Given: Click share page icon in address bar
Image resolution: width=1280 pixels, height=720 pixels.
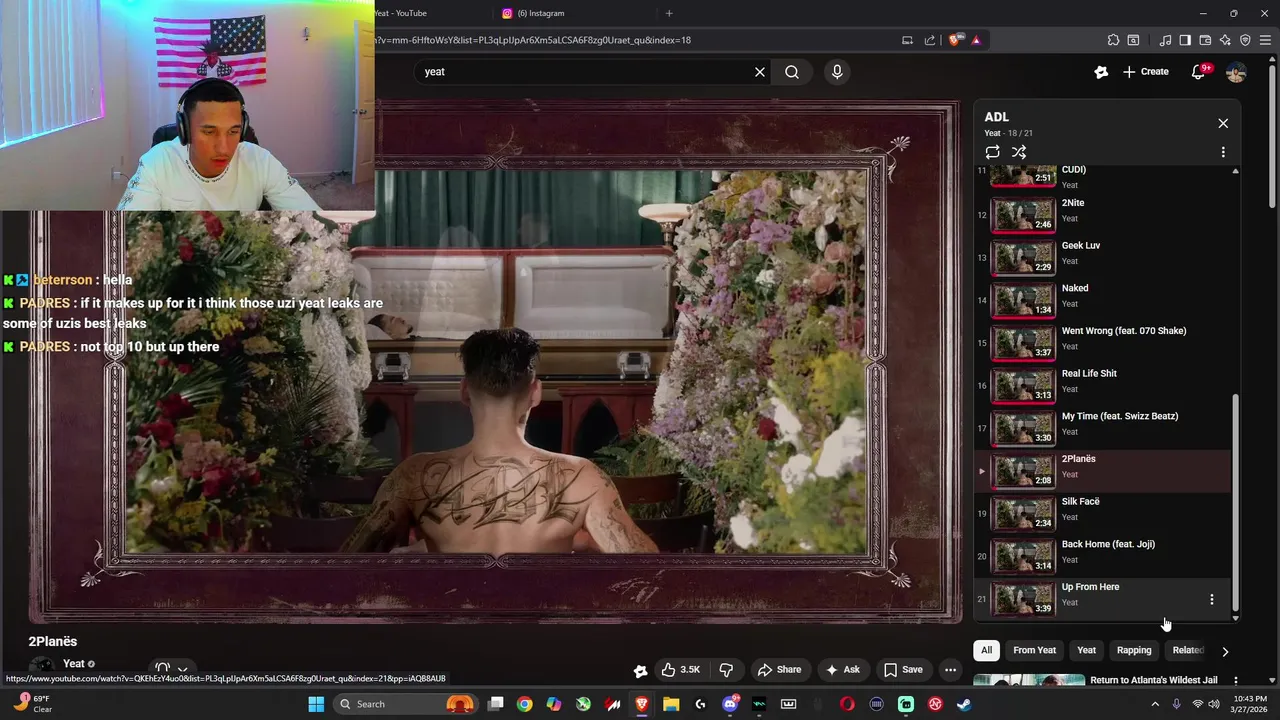Looking at the screenshot, I should [930, 40].
